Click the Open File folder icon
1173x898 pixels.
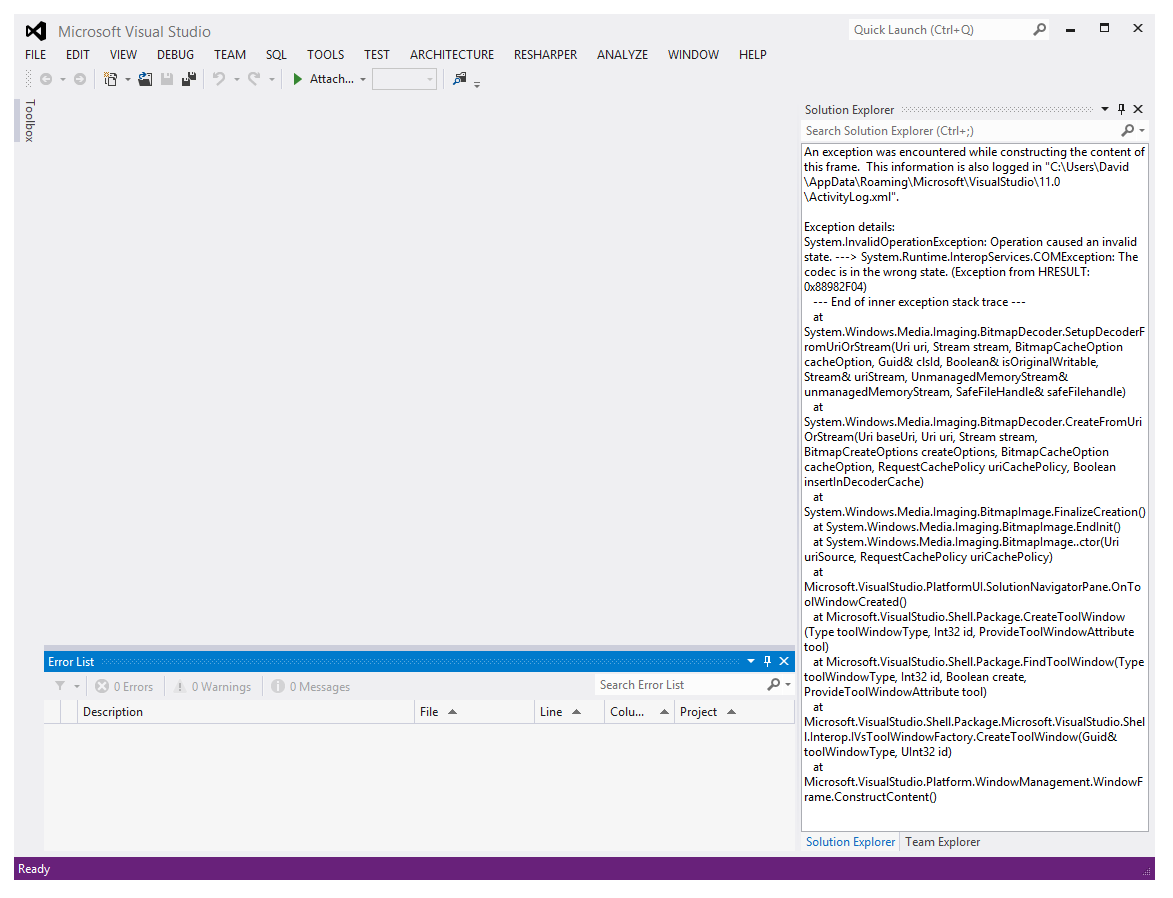145,79
